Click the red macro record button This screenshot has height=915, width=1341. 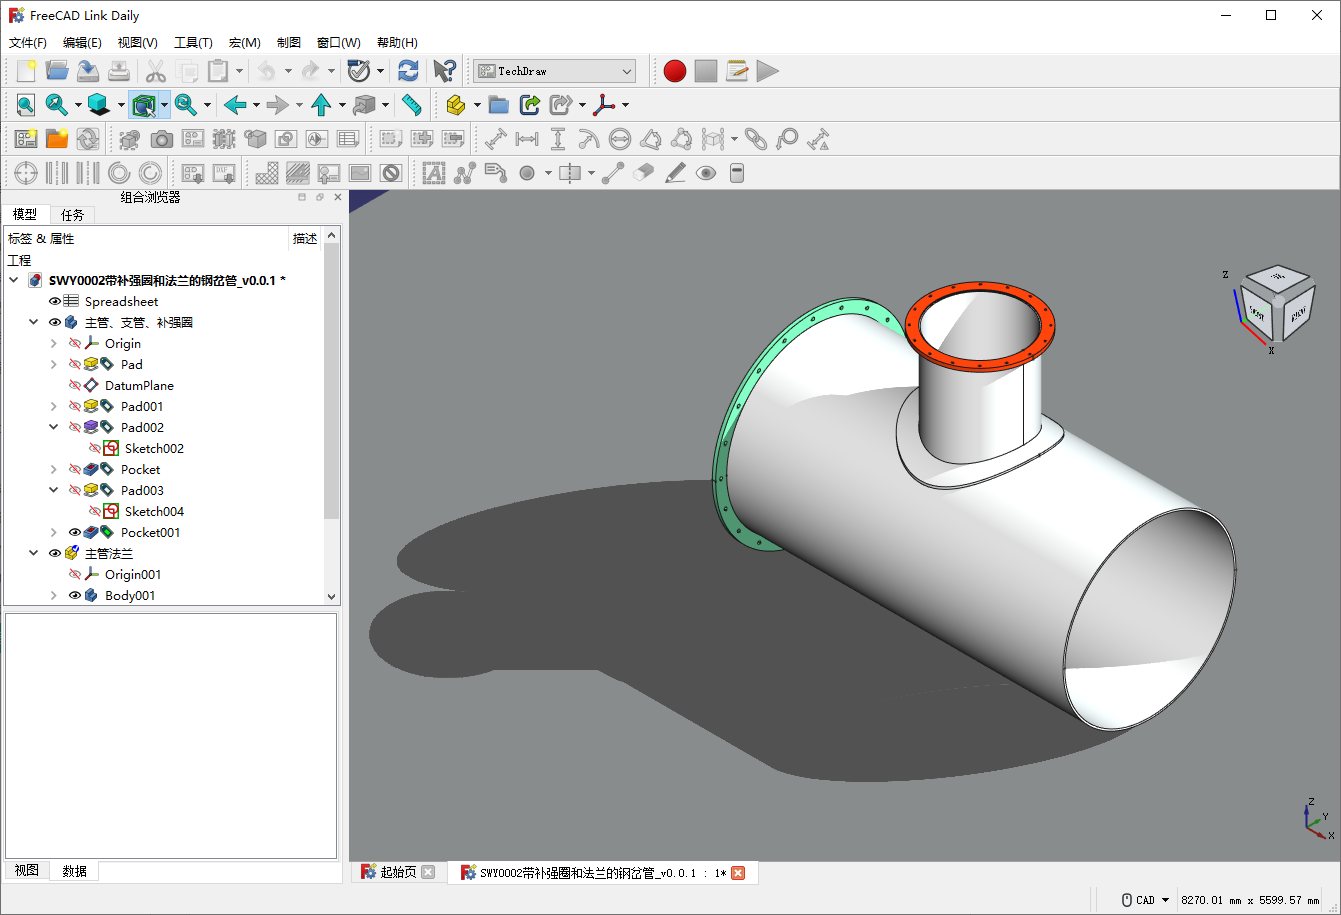coord(675,71)
